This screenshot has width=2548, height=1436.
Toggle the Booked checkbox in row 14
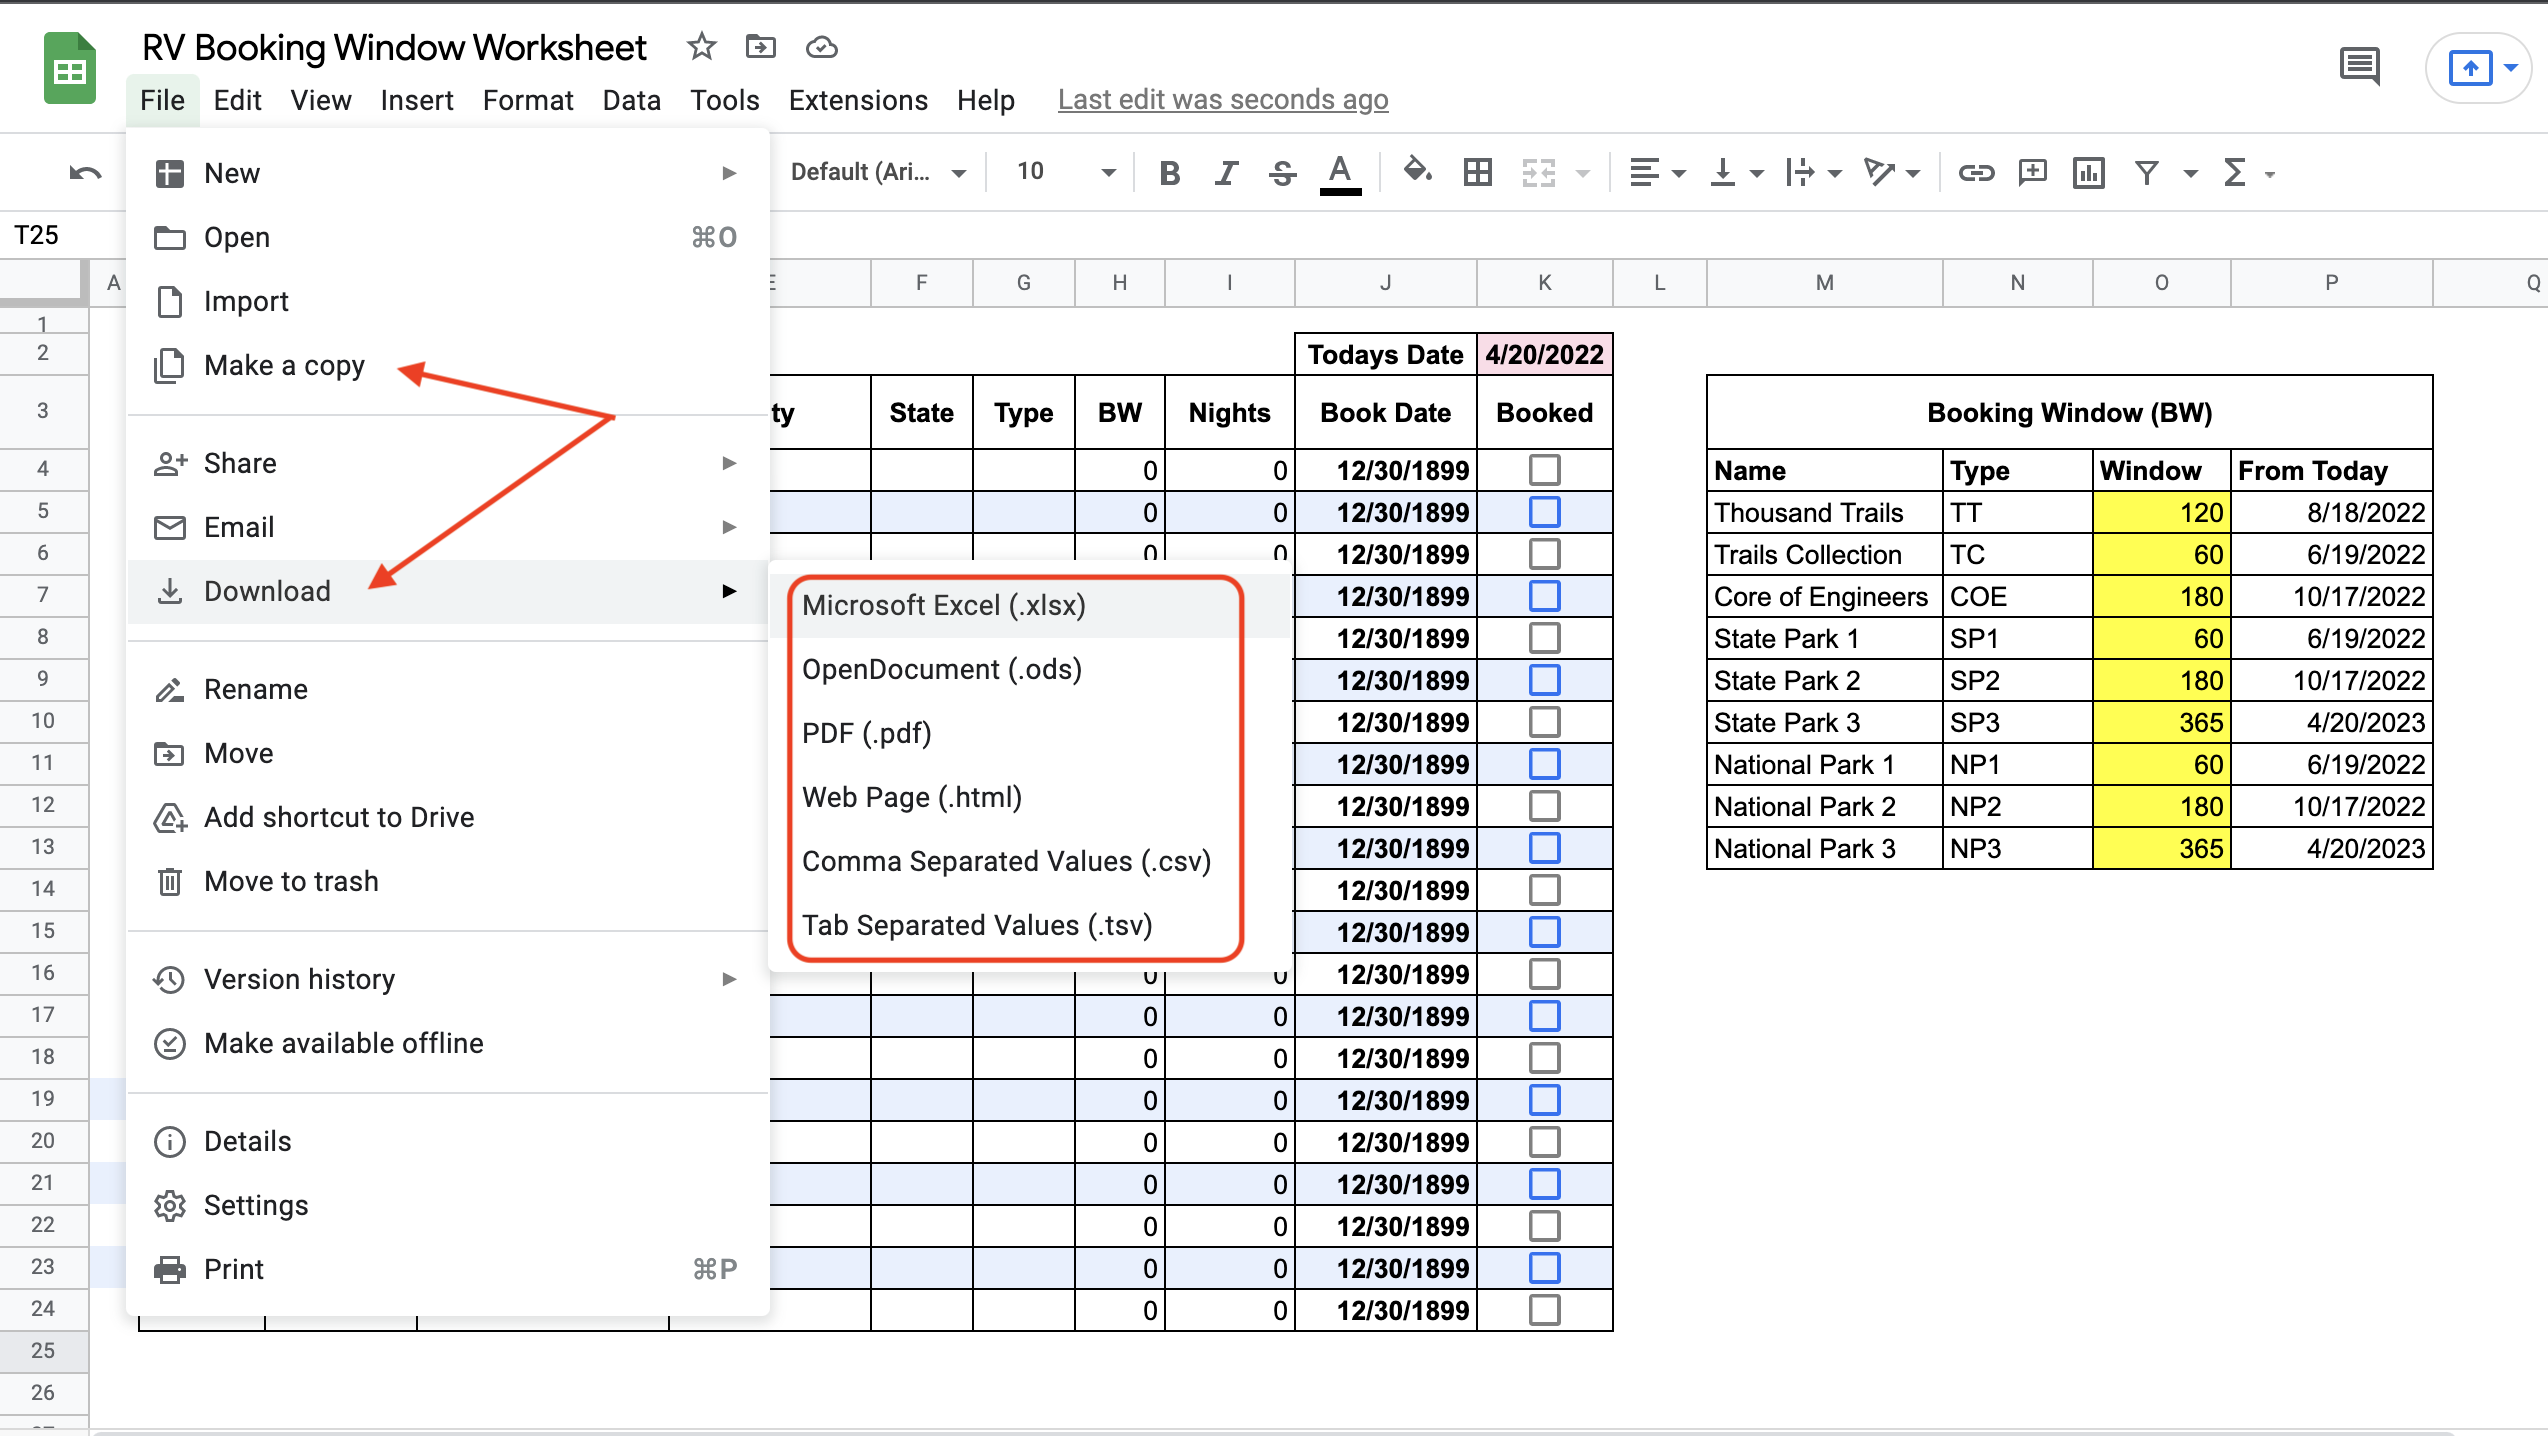point(1544,889)
